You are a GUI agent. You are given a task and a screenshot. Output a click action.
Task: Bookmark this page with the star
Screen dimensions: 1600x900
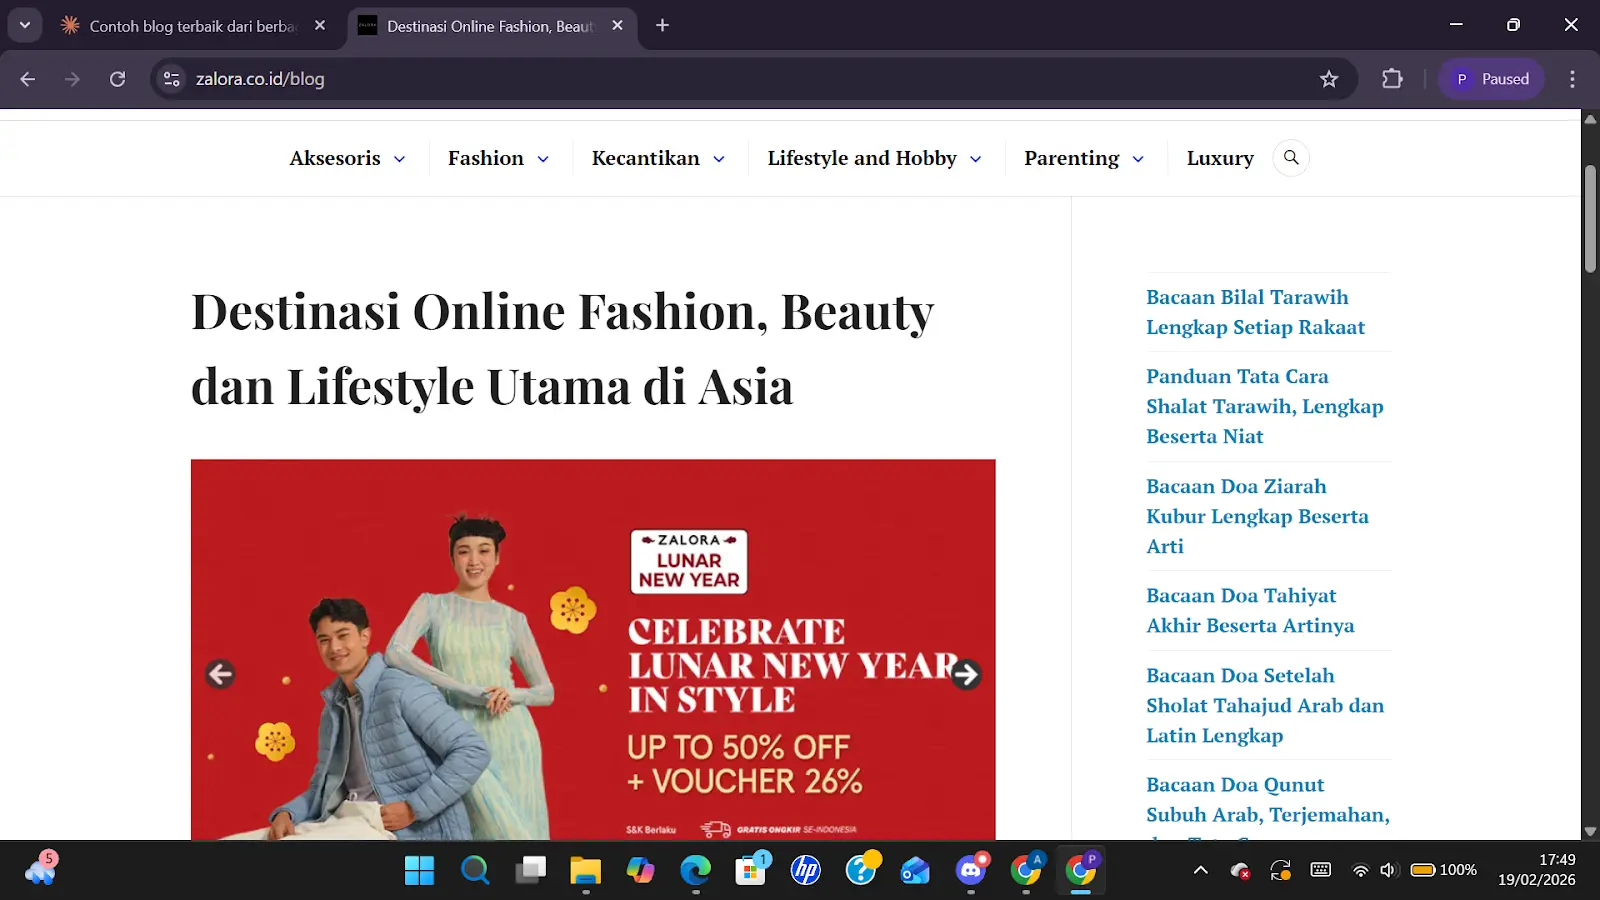(1329, 79)
